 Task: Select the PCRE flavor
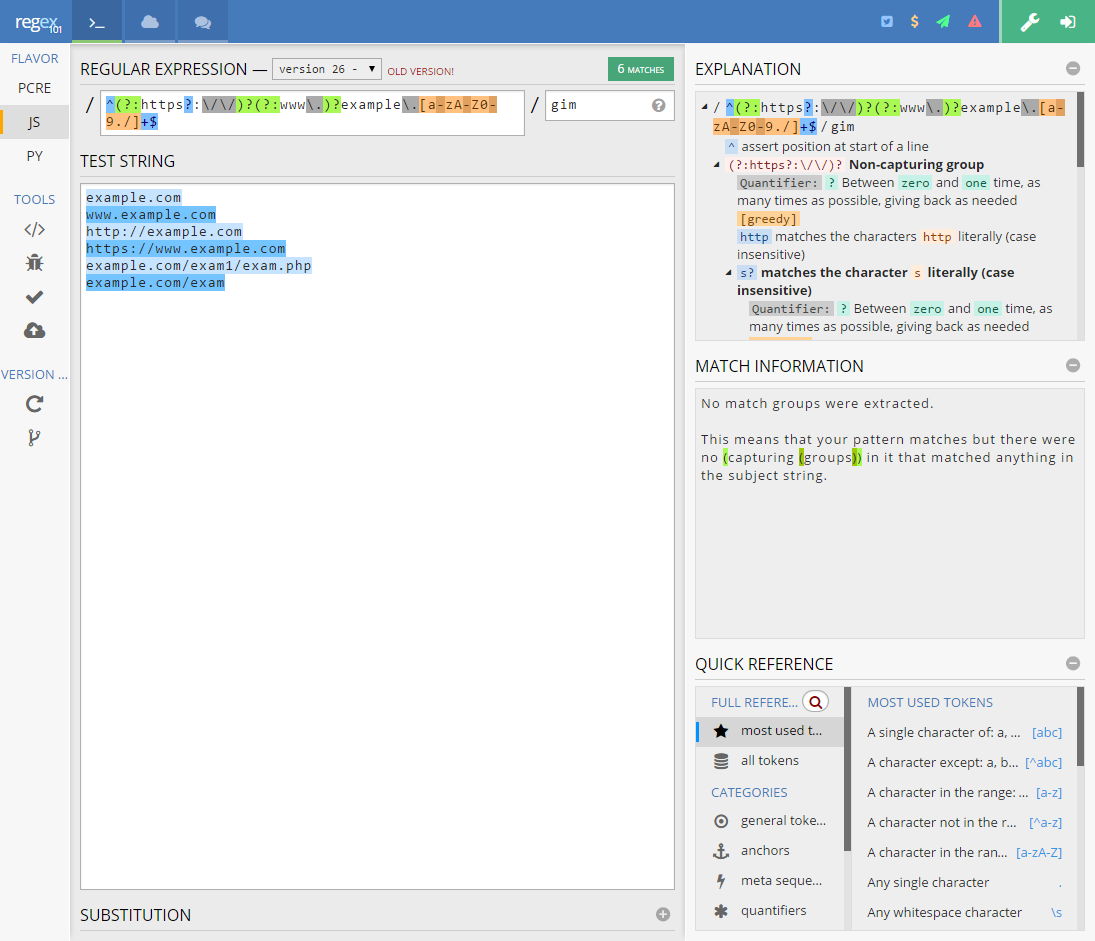tap(34, 88)
